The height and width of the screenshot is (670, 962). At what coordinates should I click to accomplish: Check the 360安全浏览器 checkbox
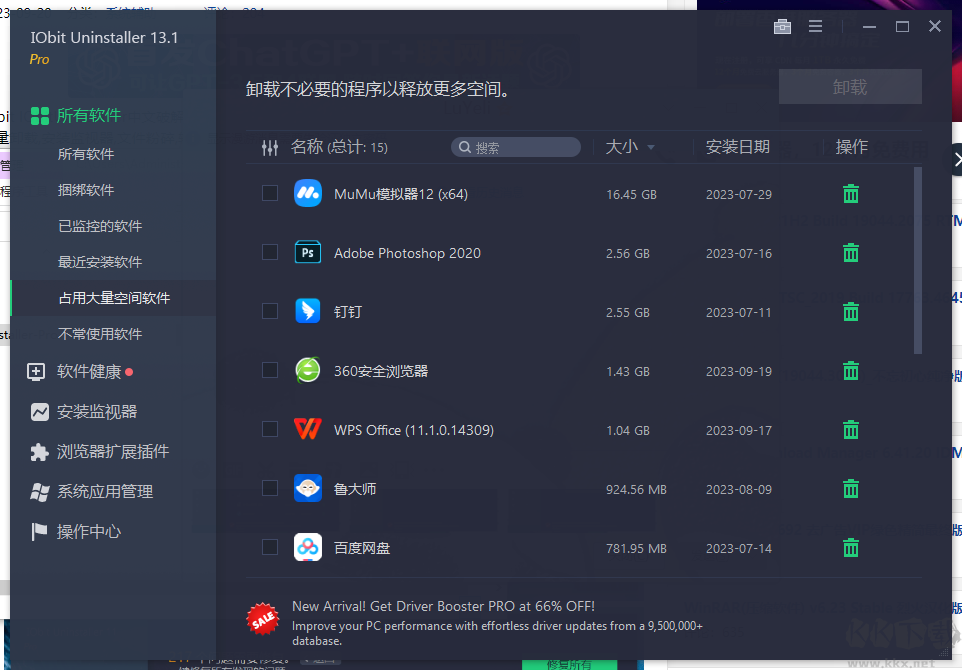(270, 370)
